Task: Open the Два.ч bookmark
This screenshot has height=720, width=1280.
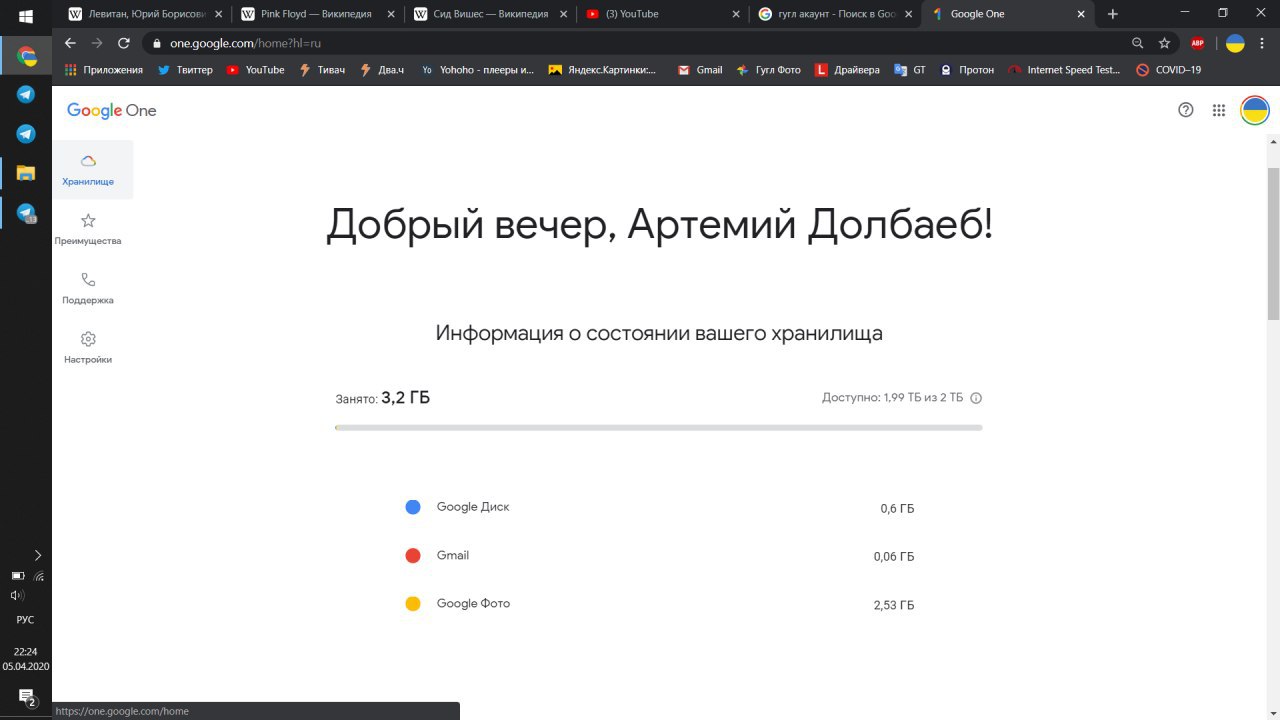Action: tap(381, 70)
